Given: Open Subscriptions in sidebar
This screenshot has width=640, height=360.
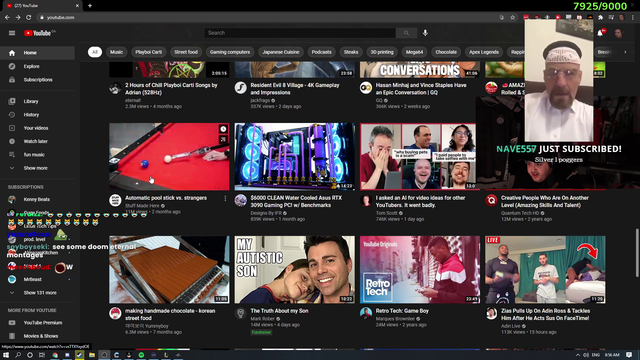Looking at the screenshot, I should [x=38, y=80].
